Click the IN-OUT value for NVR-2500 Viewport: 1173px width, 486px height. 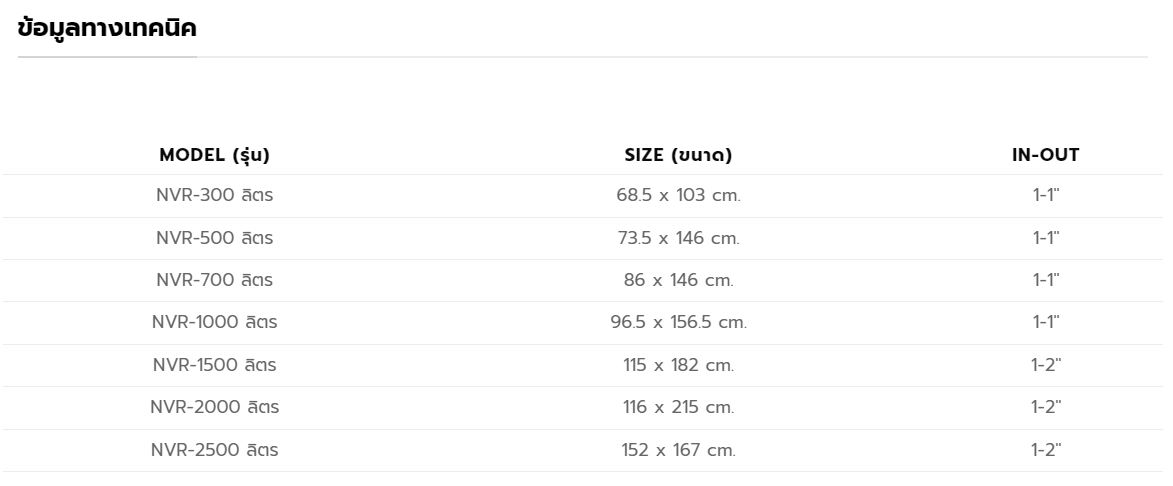(x=1046, y=450)
